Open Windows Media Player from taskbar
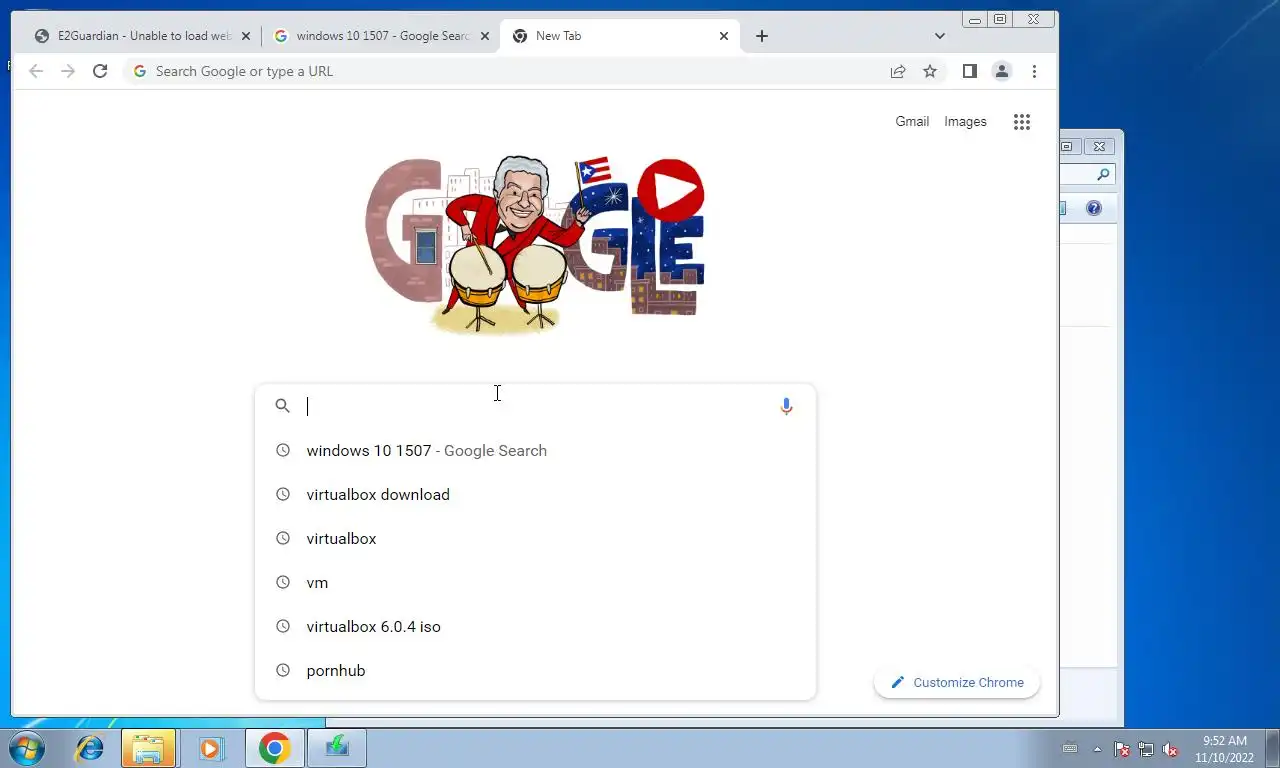Screen dimensions: 1280x768 click(211, 748)
